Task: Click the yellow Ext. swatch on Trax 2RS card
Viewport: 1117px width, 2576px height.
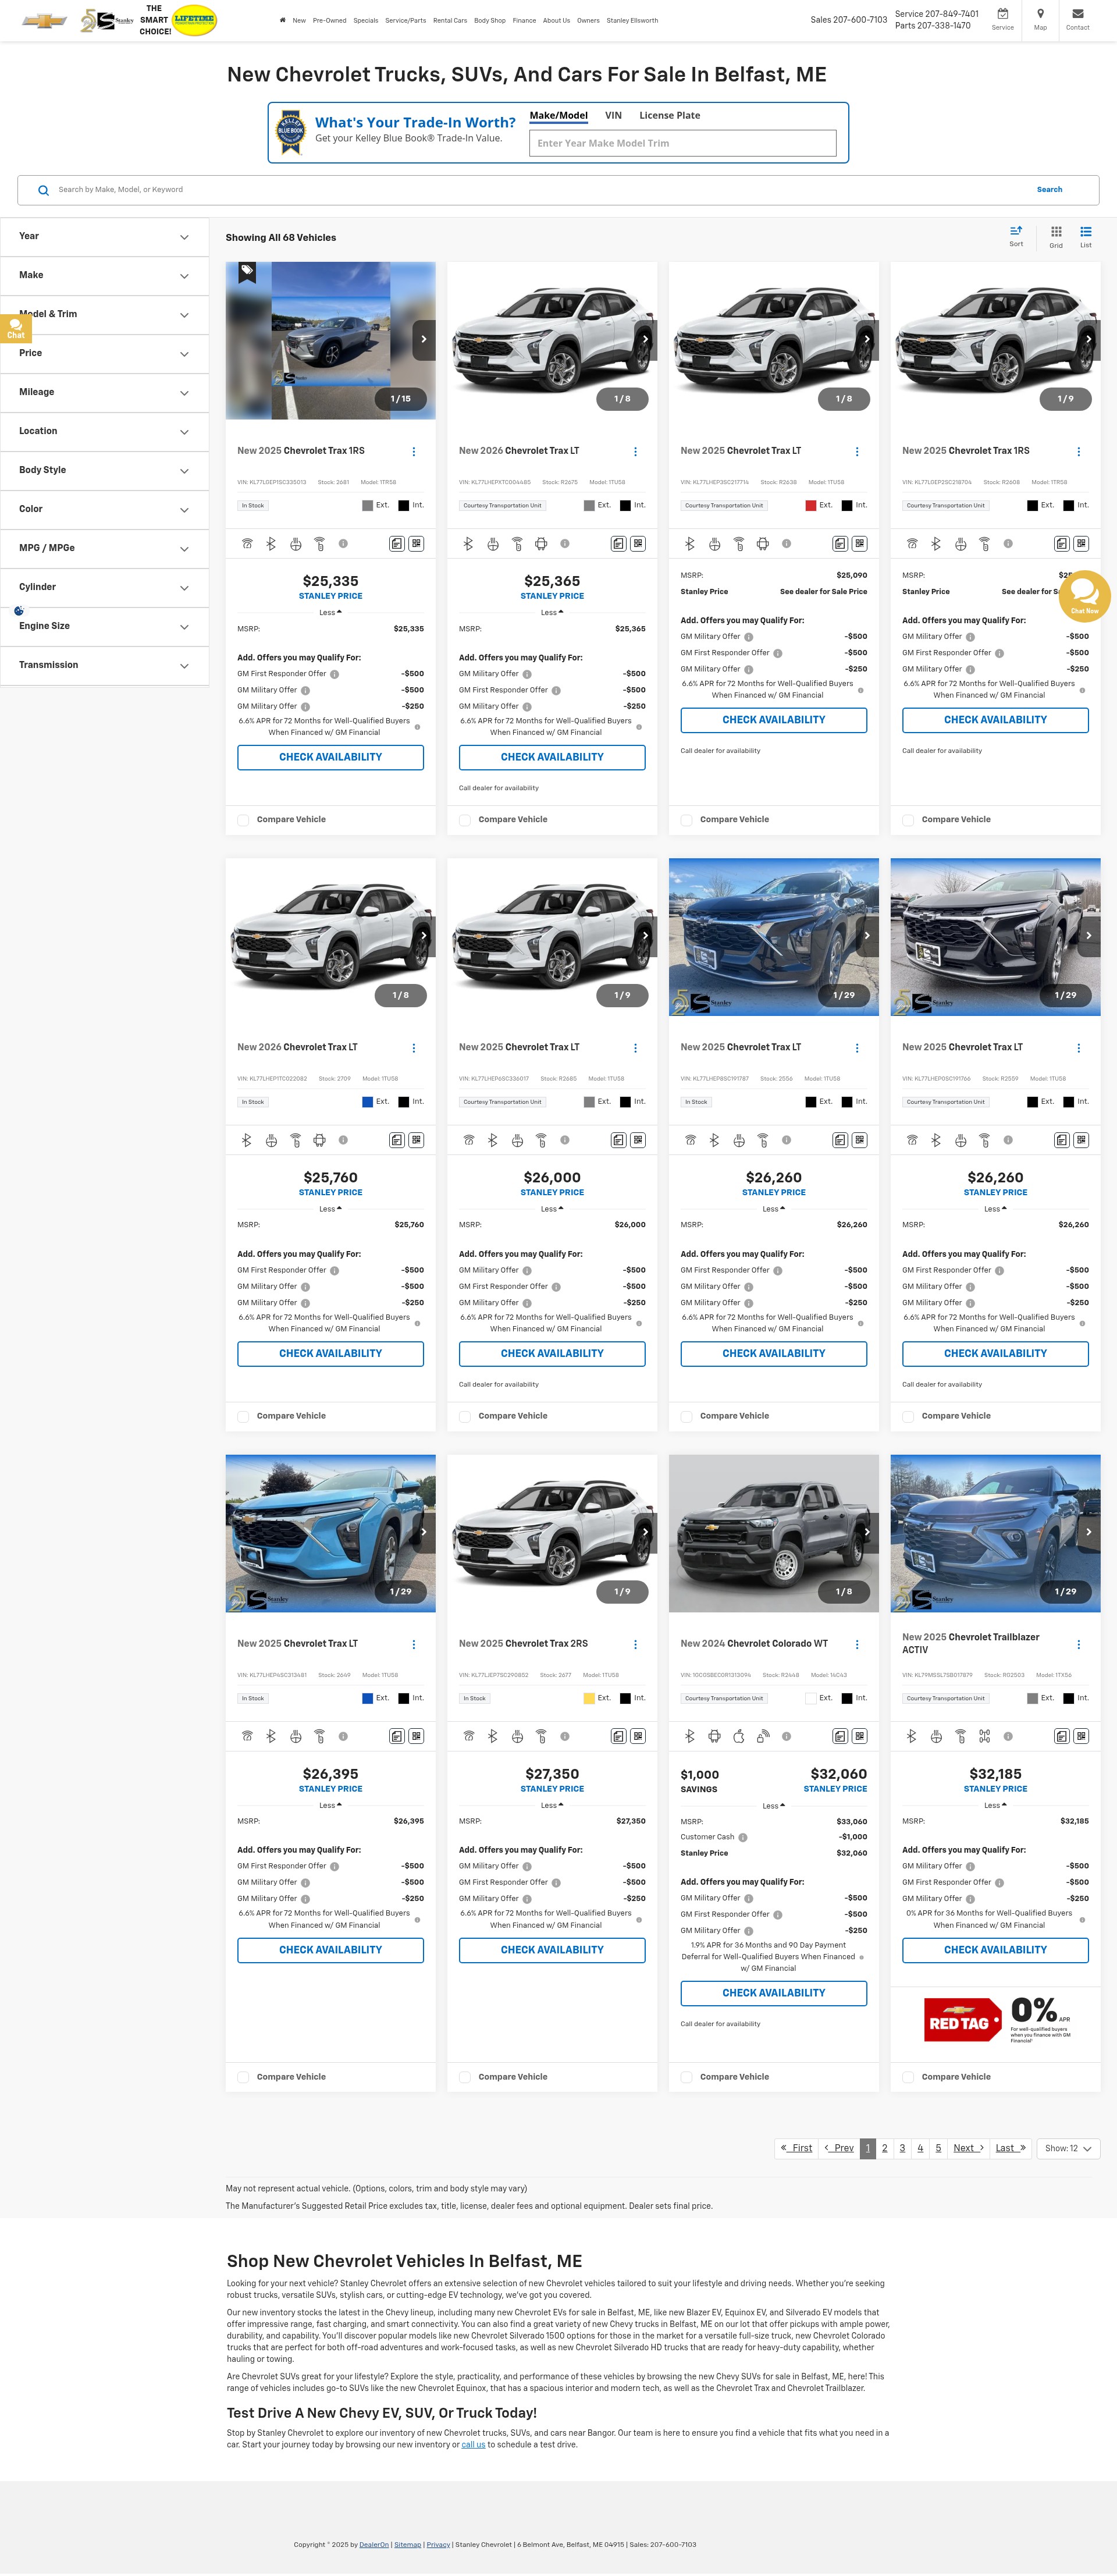Action: [x=589, y=1699]
